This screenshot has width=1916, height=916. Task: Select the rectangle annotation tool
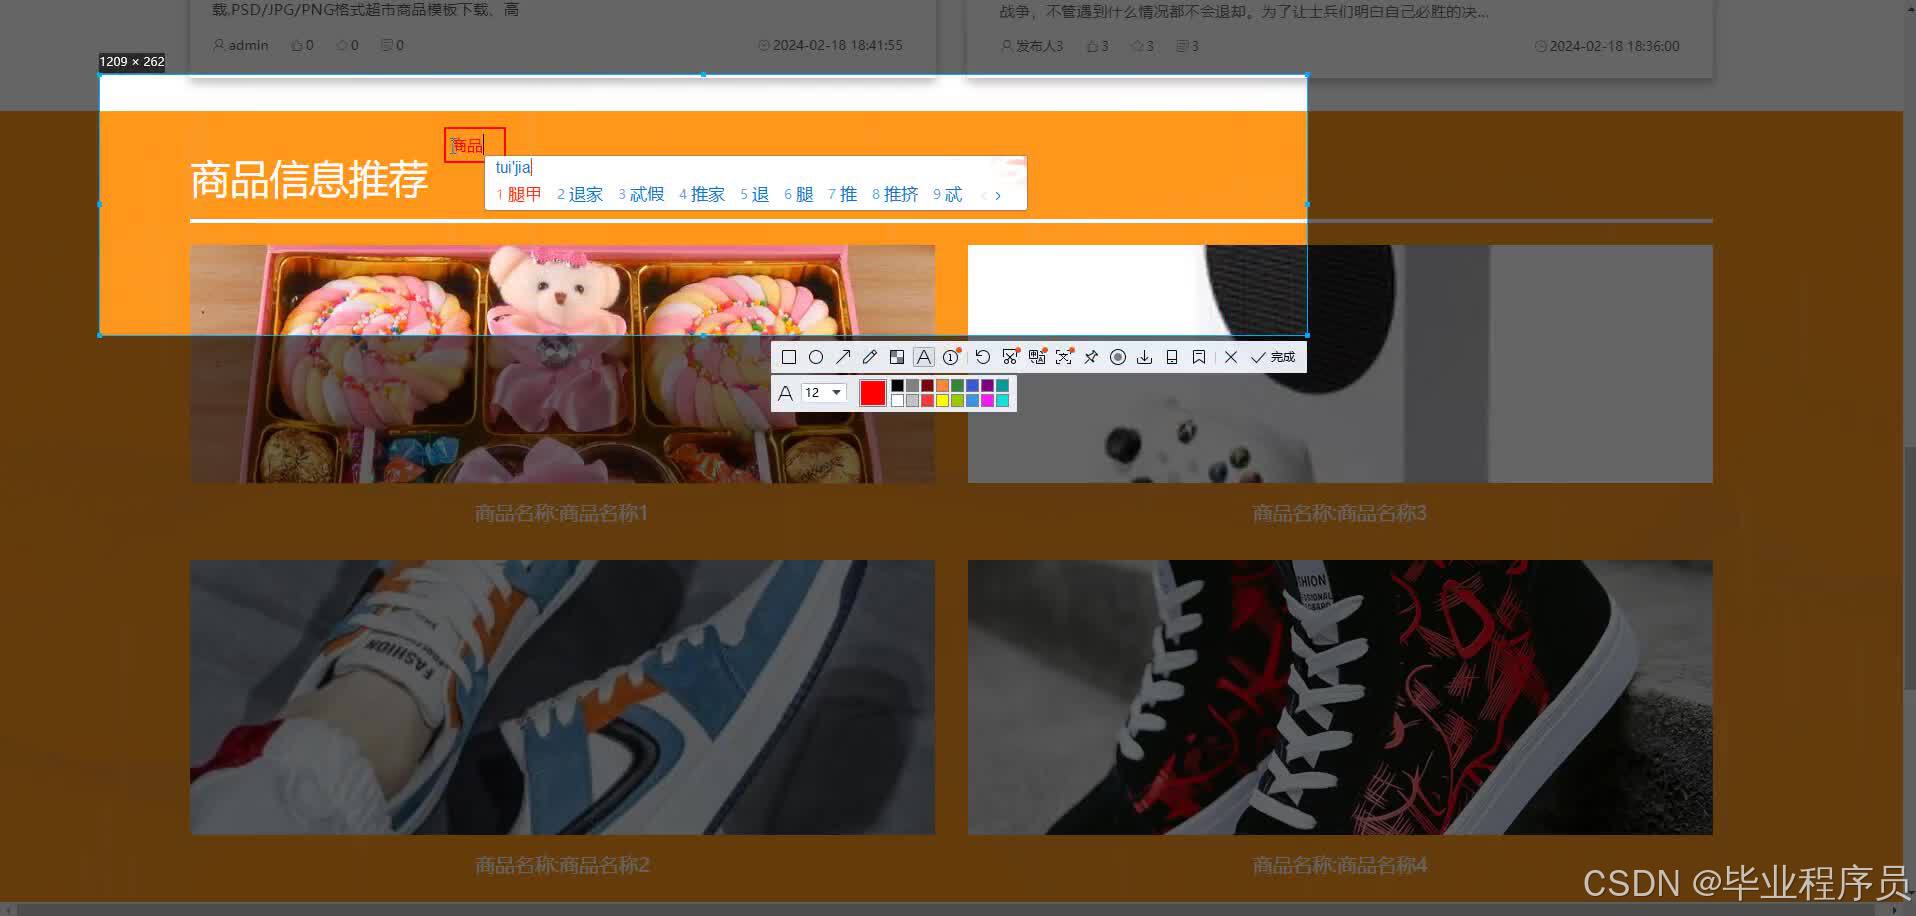[x=789, y=357]
